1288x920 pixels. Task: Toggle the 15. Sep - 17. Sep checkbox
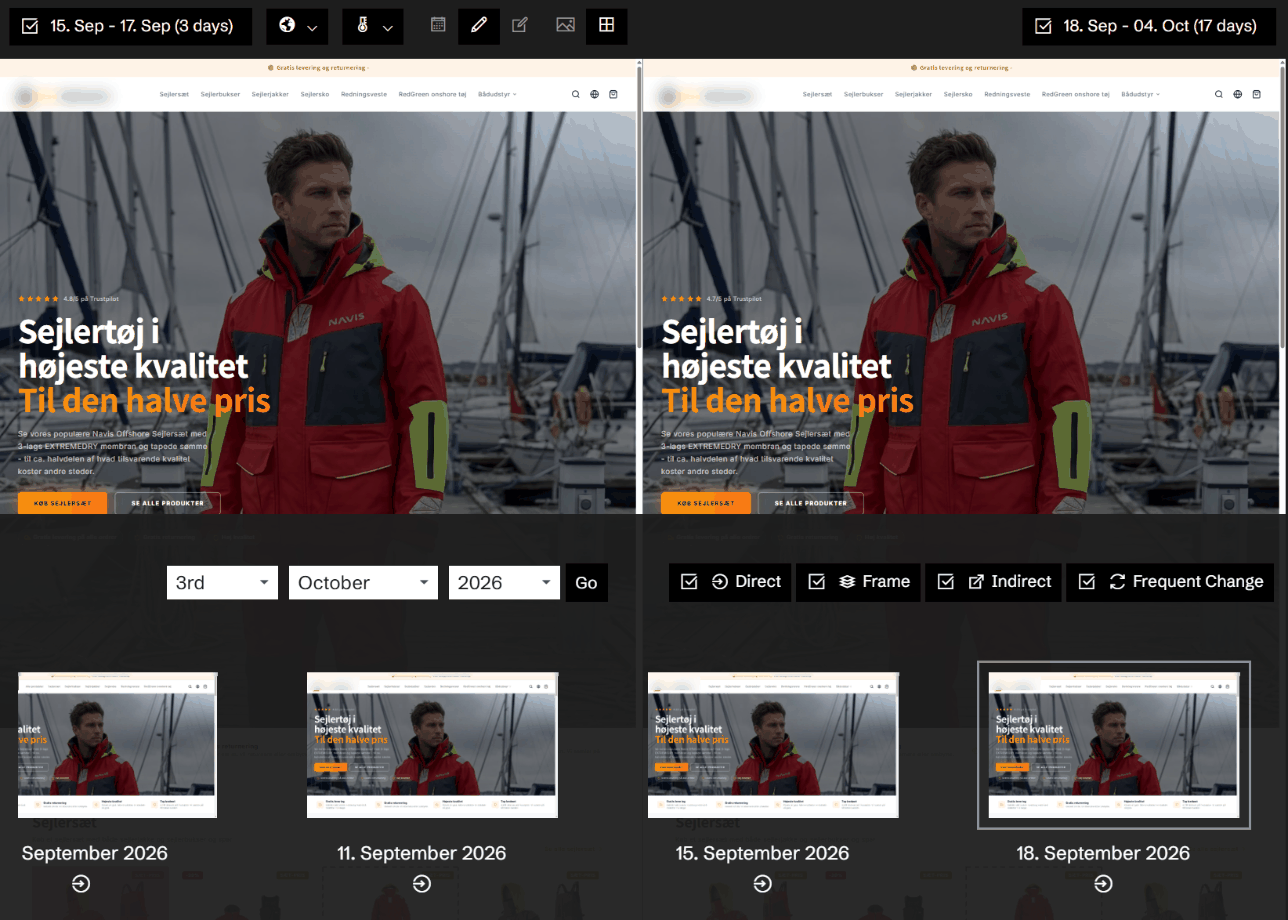coord(30,26)
